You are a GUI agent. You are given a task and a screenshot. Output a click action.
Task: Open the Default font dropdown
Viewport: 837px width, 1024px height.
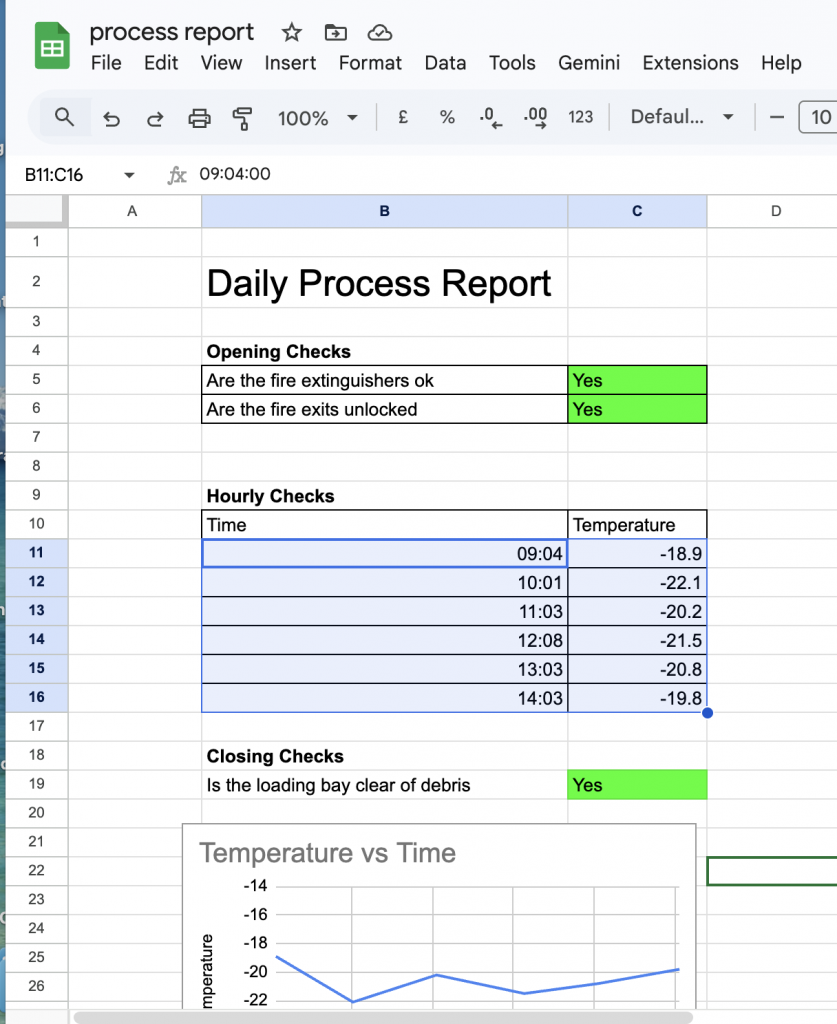(x=682, y=118)
